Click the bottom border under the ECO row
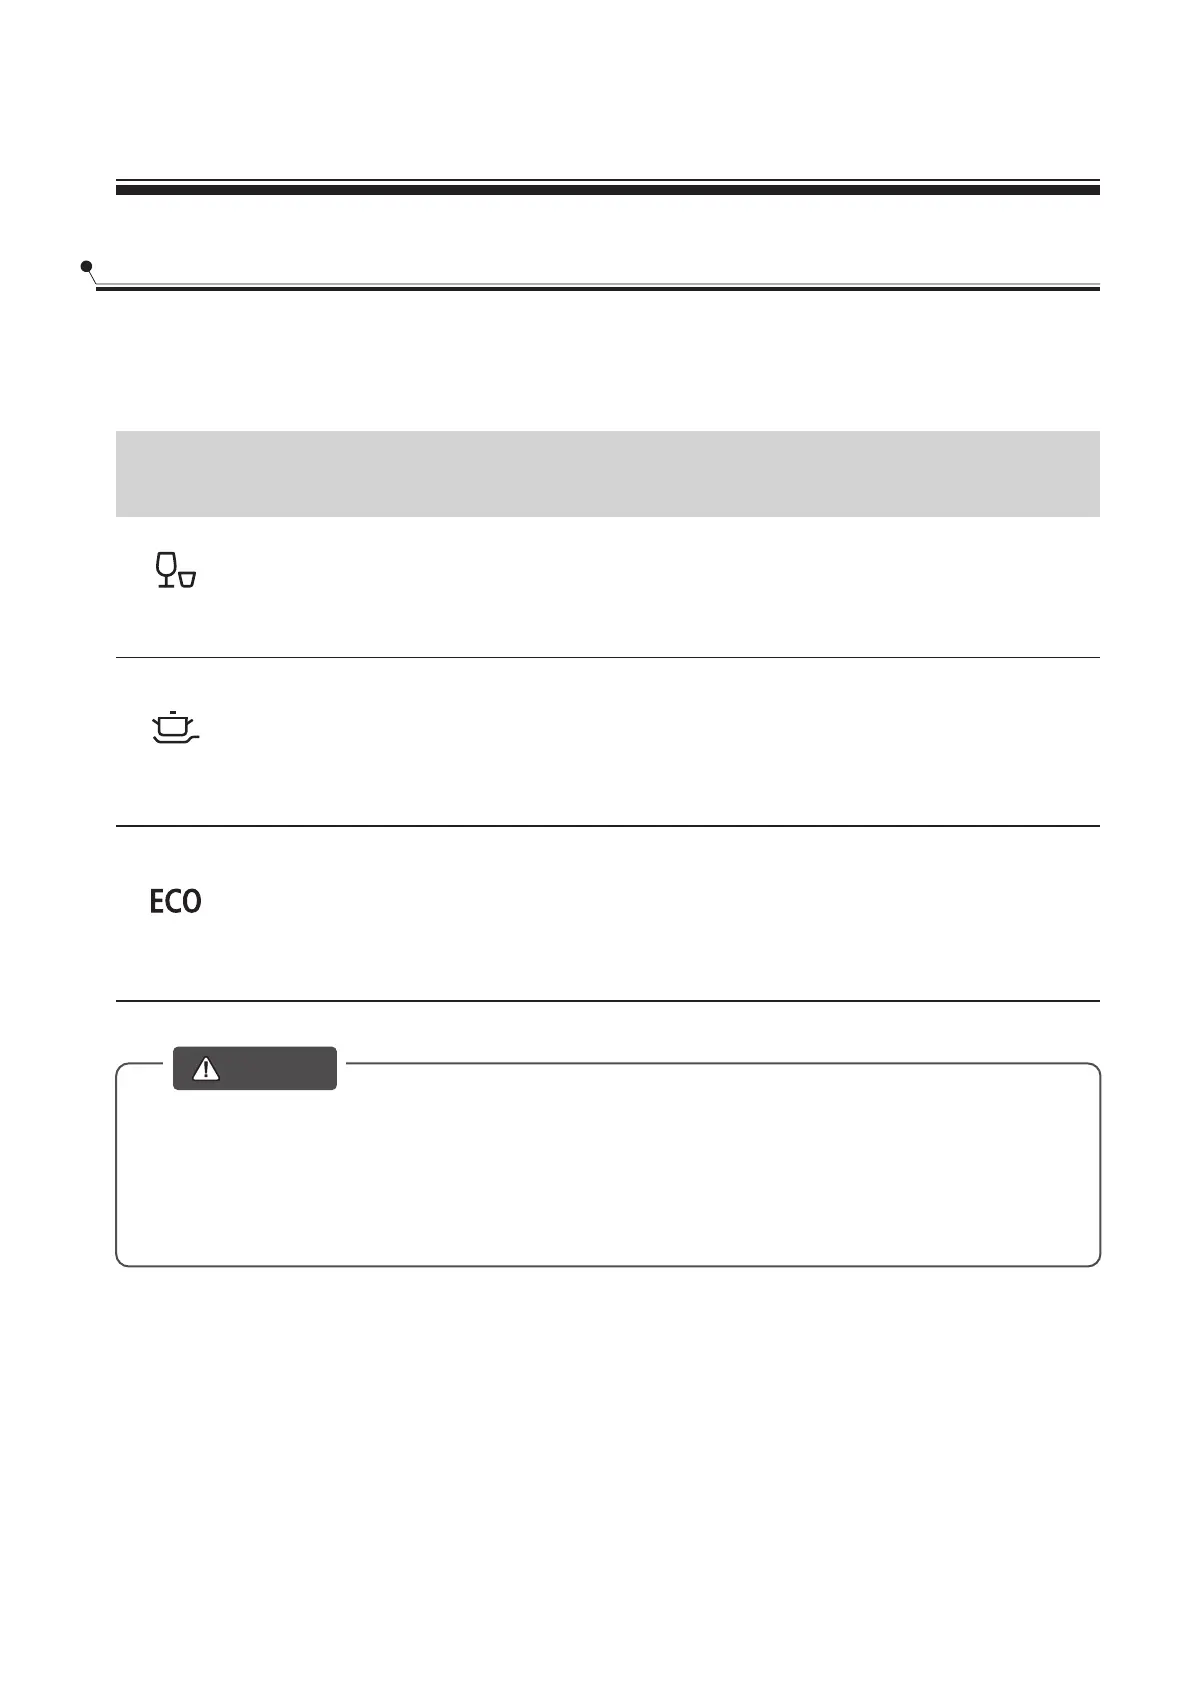Viewport: 1187px width, 1684px height. [607, 1000]
